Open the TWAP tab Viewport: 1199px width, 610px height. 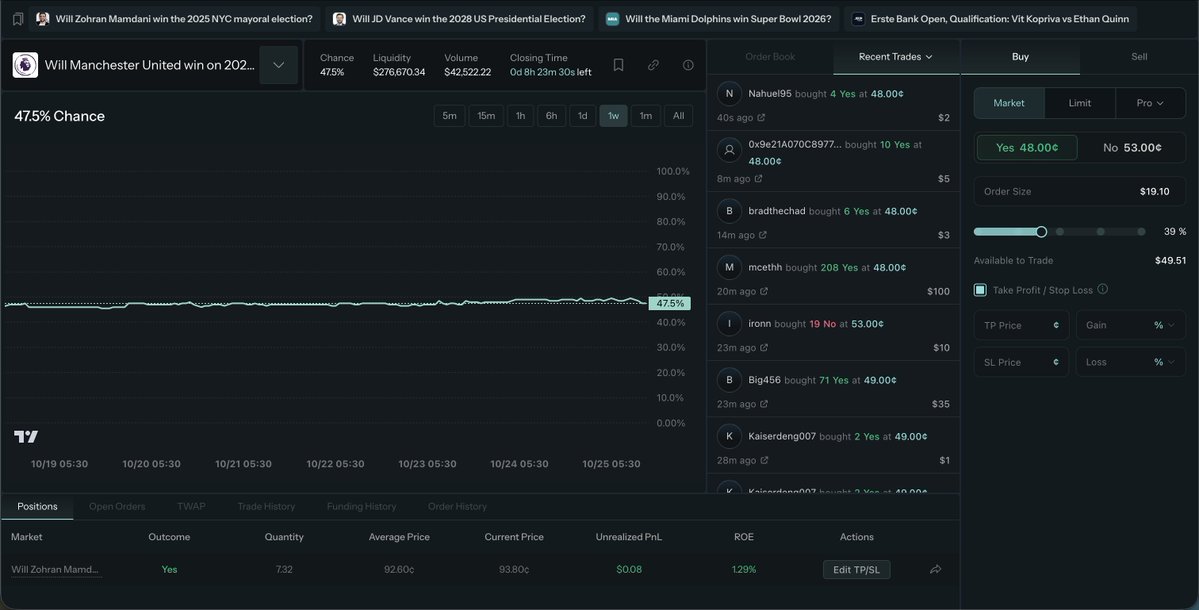click(x=191, y=507)
